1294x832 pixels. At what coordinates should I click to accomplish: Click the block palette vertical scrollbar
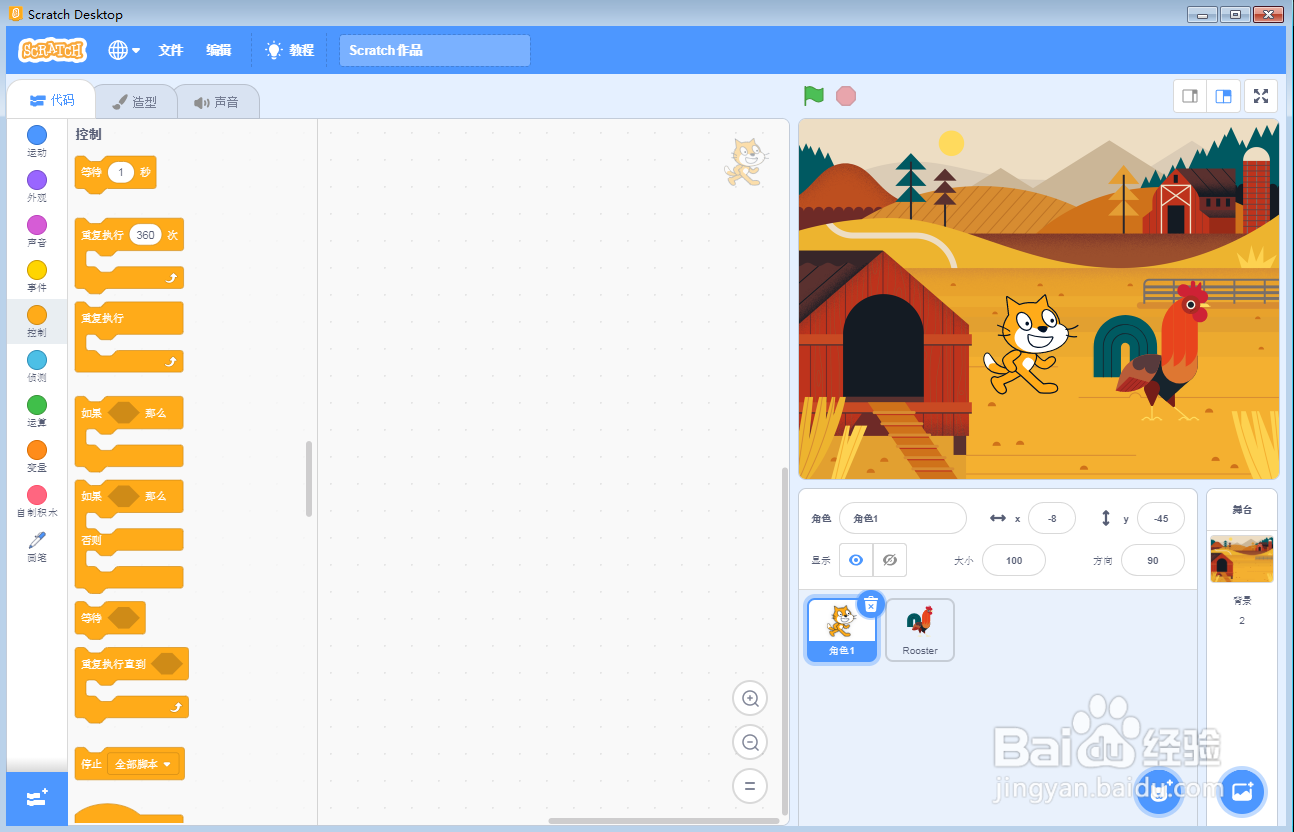tap(309, 478)
